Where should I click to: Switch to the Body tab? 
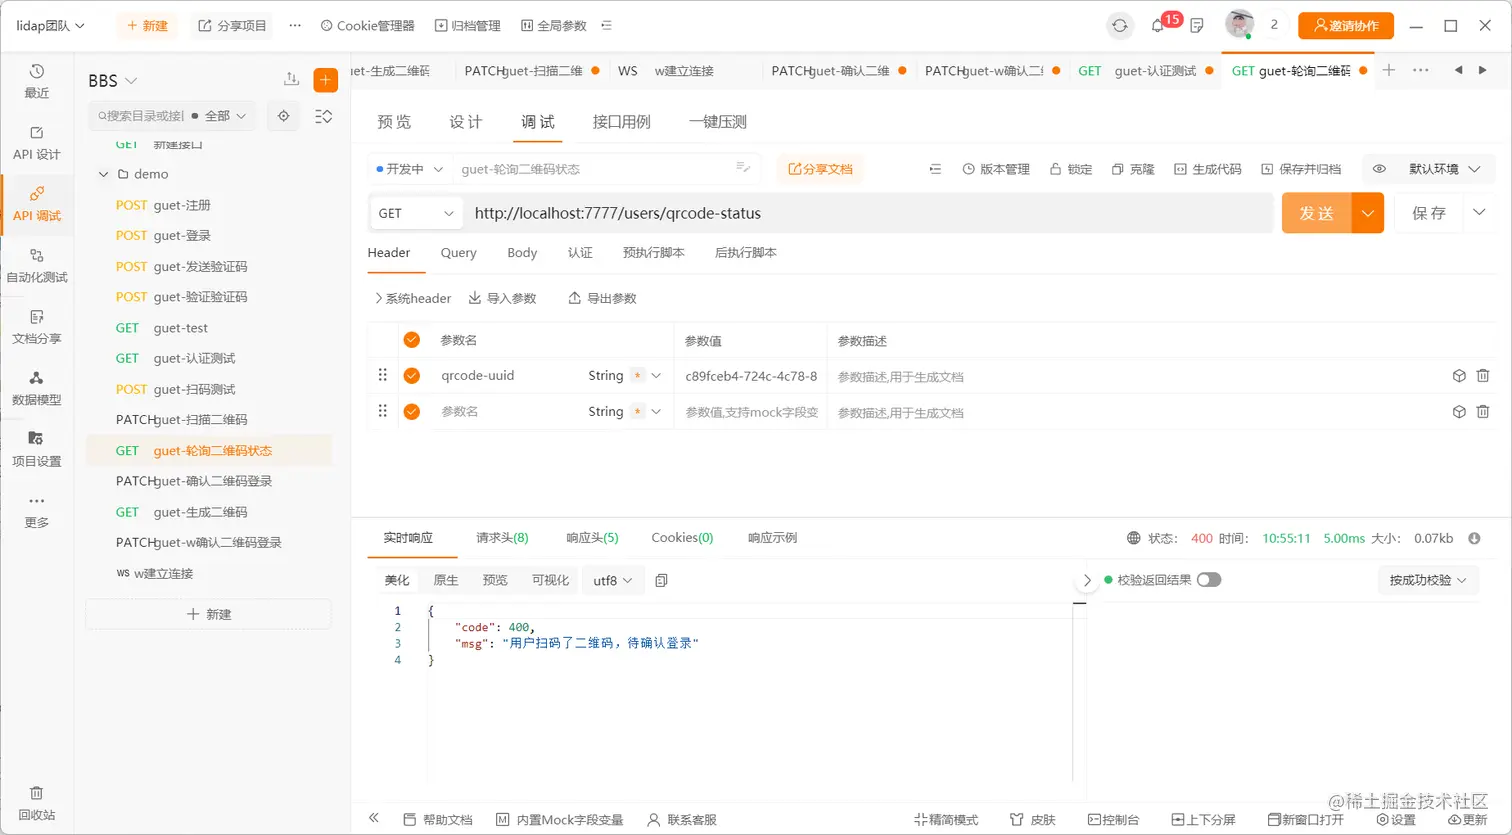pyautogui.click(x=522, y=253)
